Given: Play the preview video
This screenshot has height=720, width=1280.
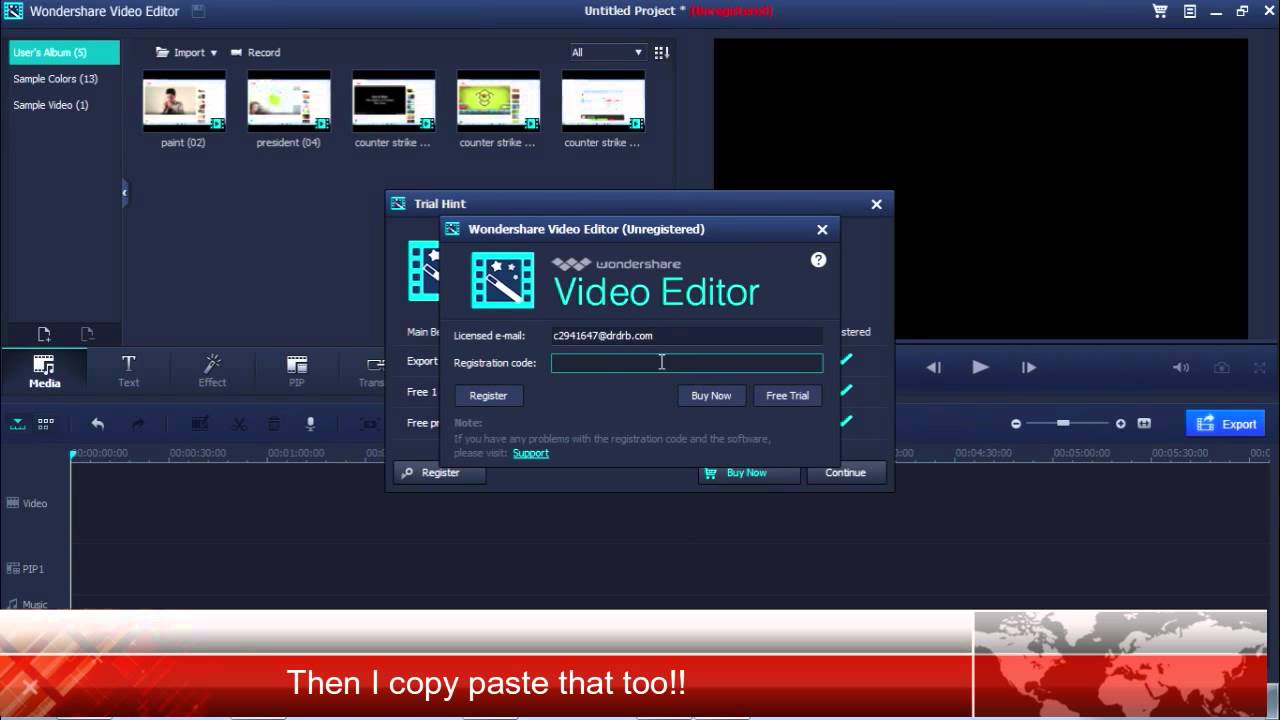Looking at the screenshot, I should click(980, 367).
